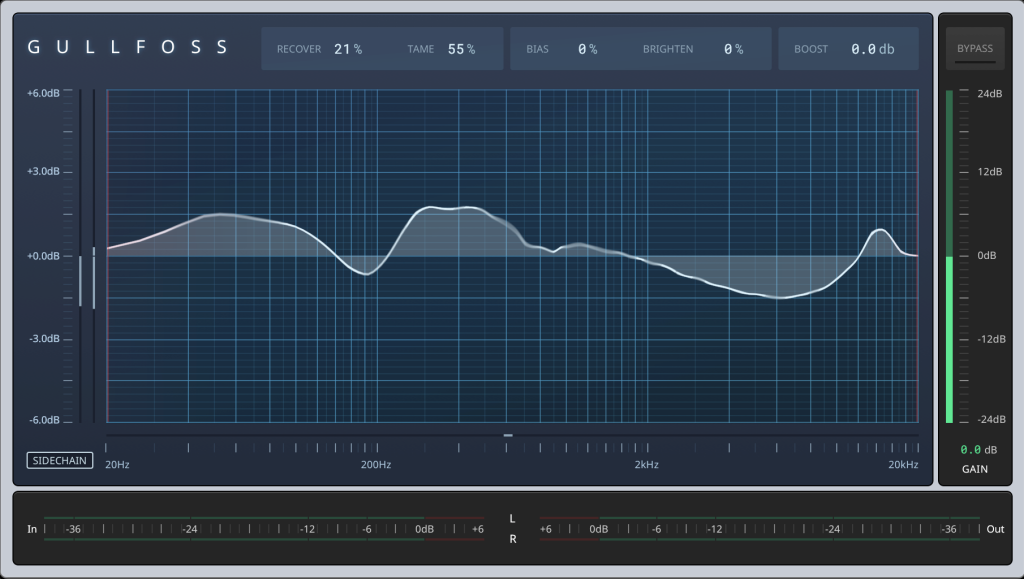1024x579 pixels.
Task: Click the +0.0dB scale label
Action: click(43, 256)
